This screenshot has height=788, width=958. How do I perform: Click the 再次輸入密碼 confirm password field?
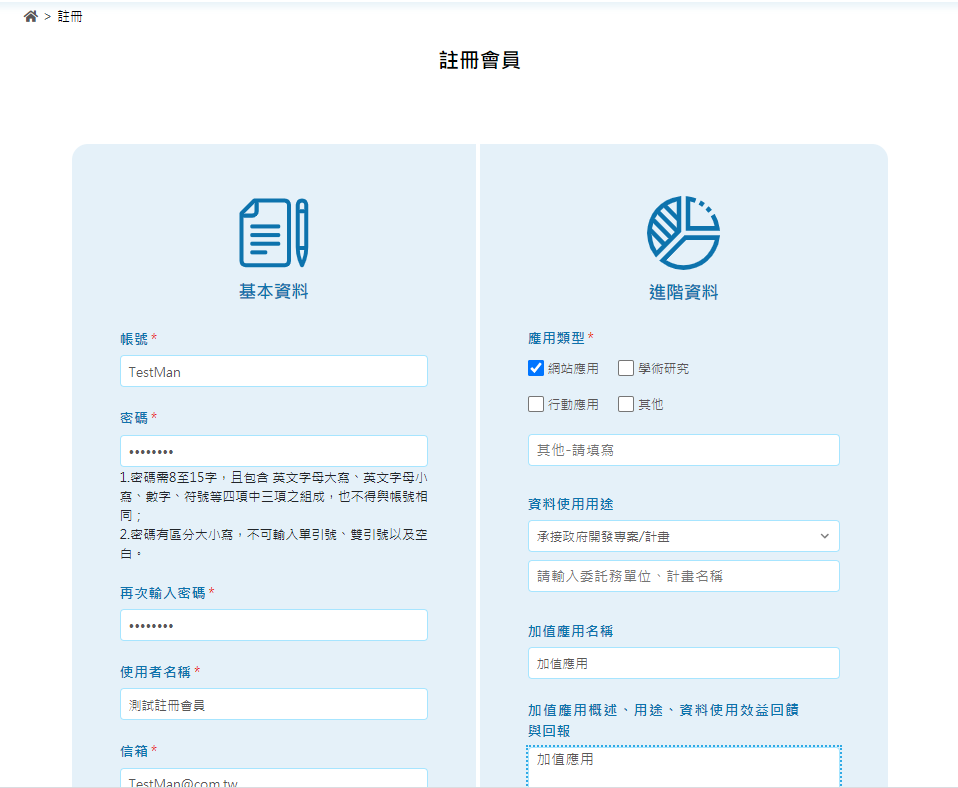point(273,624)
